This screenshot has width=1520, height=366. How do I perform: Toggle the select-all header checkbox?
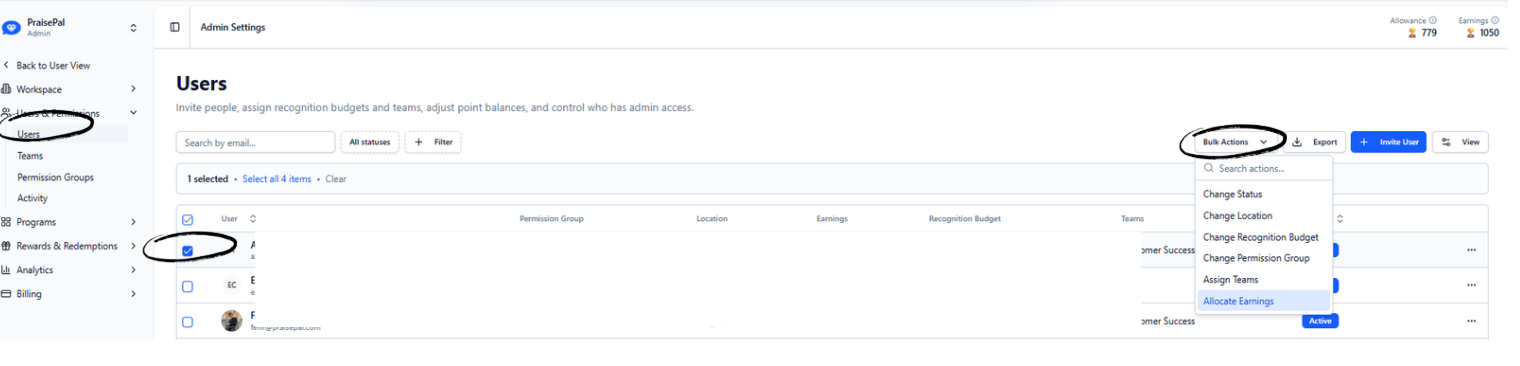(x=187, y=219)
